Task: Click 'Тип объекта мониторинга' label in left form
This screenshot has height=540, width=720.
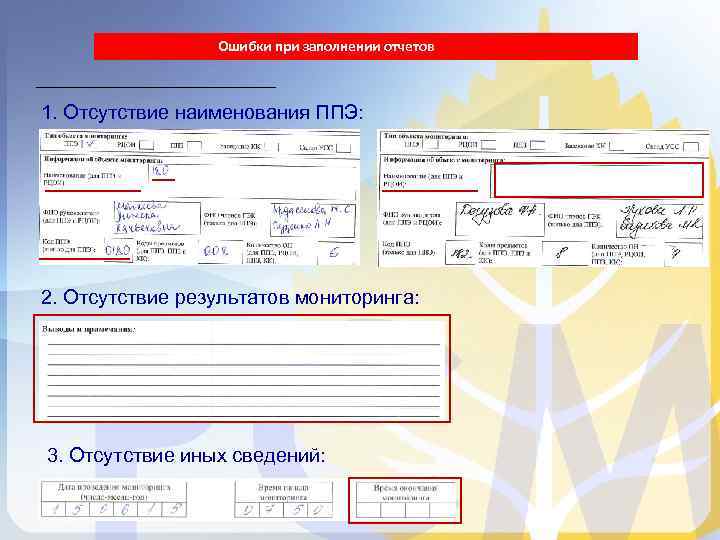Action: coord(85,135)
